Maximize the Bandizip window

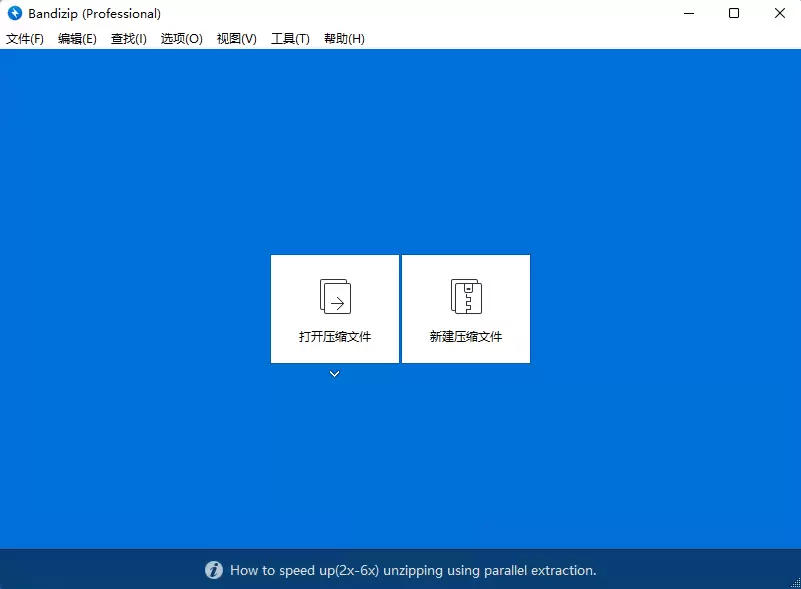734,13
